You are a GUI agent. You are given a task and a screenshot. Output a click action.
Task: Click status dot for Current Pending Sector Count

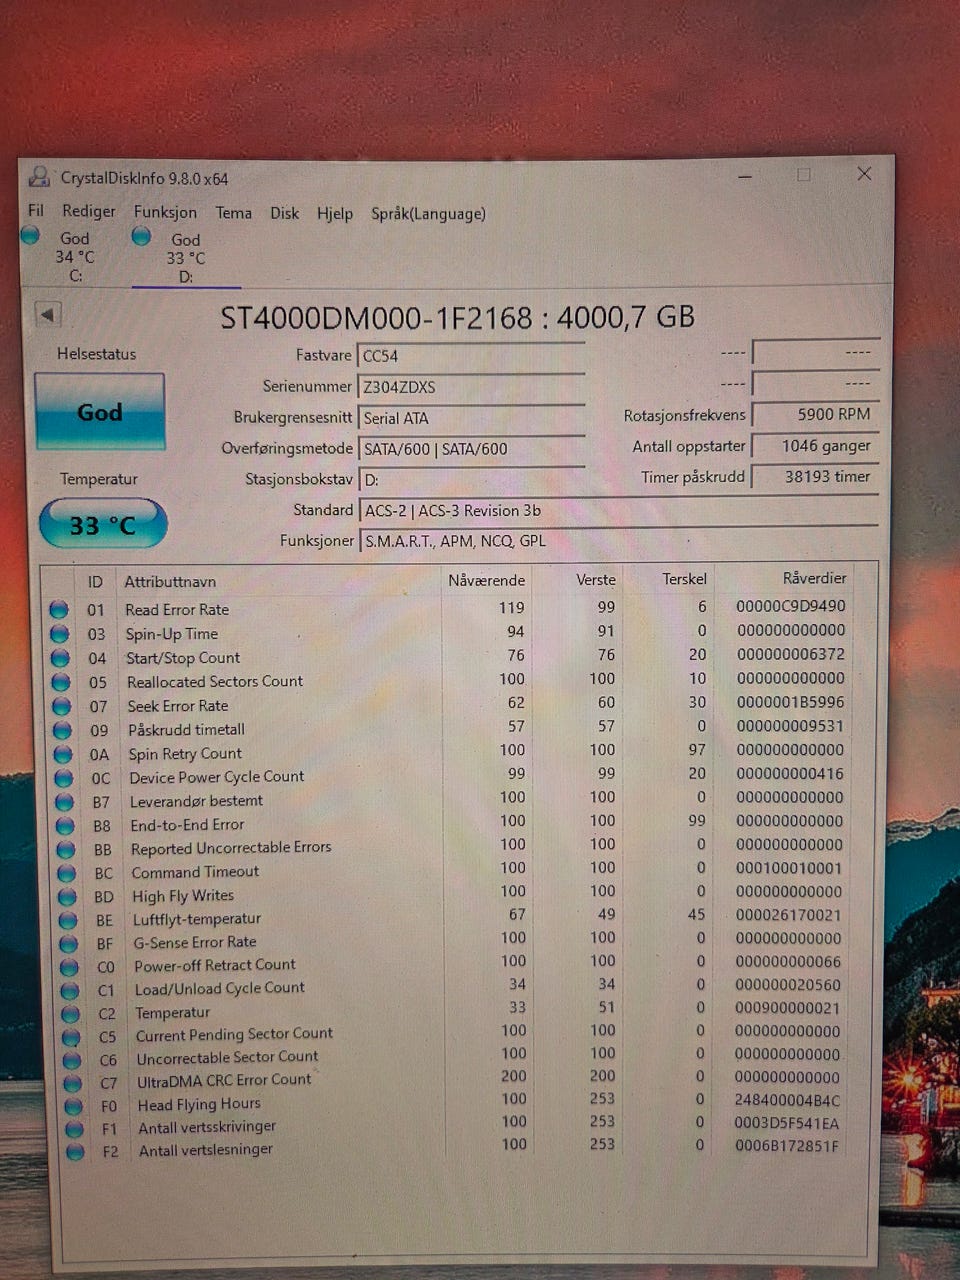pyautogui.click(x=72, y=1037)
